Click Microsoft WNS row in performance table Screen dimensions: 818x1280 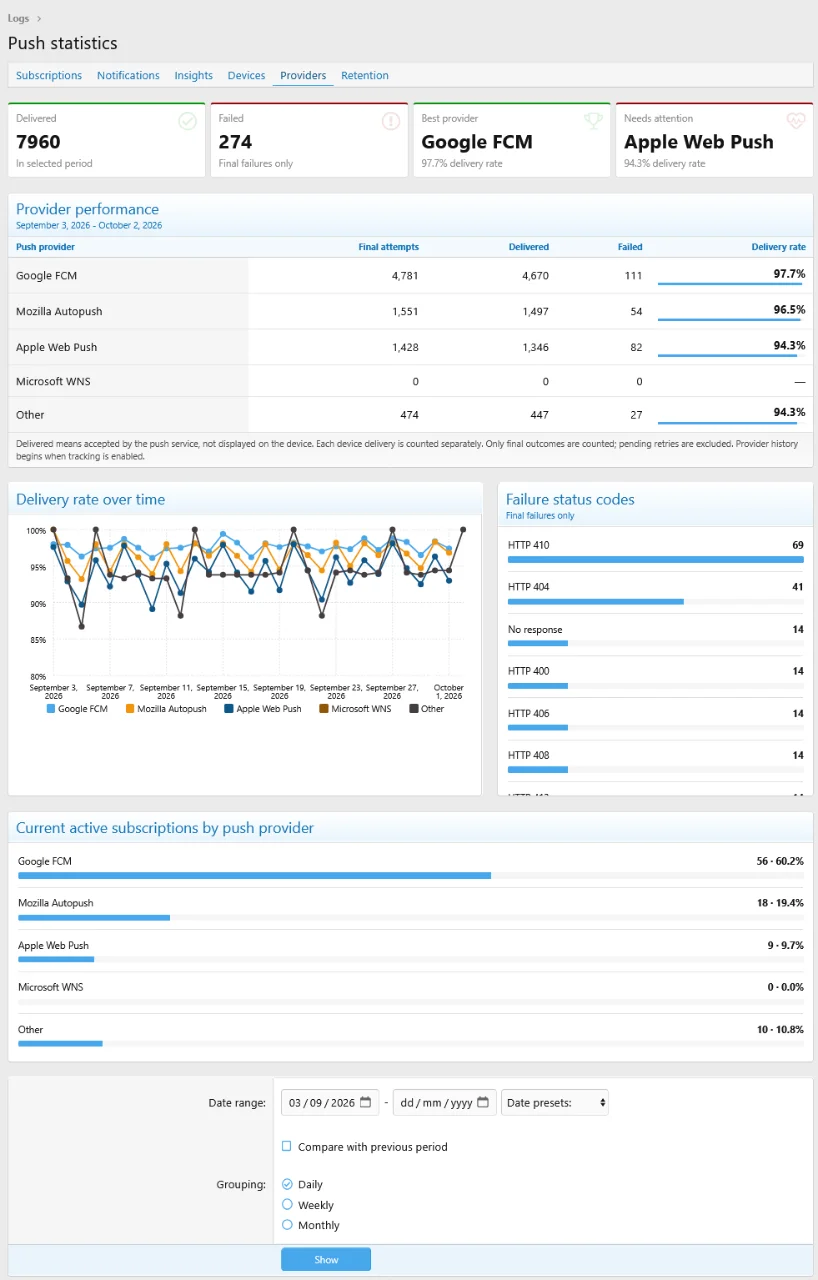(x=410, y=381)
